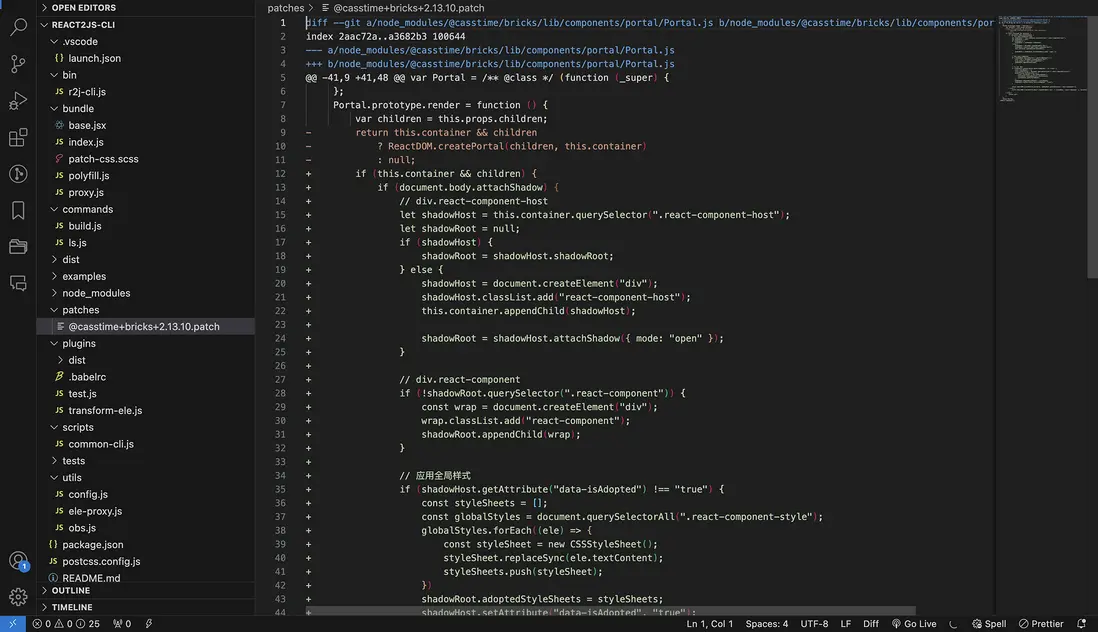Screen dimensions: 1098x632
Task: Open config.js file
Action: click(x=146, y=495)
